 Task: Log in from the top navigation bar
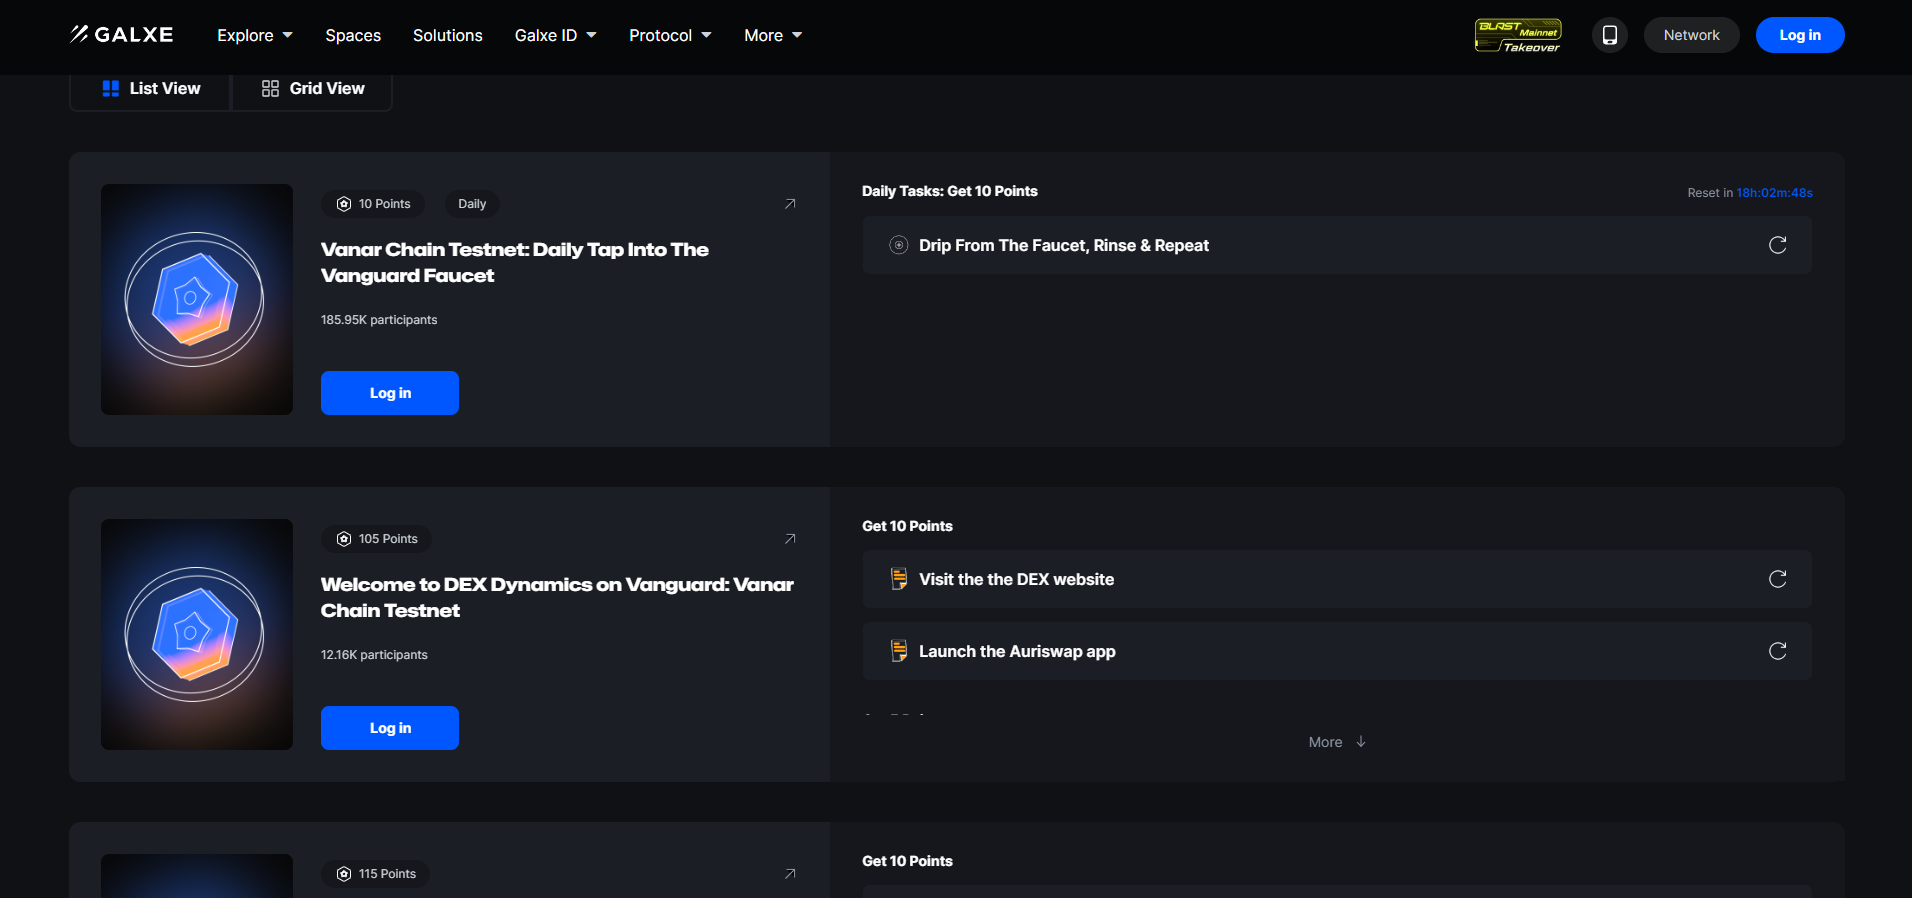pos(1800,35)
